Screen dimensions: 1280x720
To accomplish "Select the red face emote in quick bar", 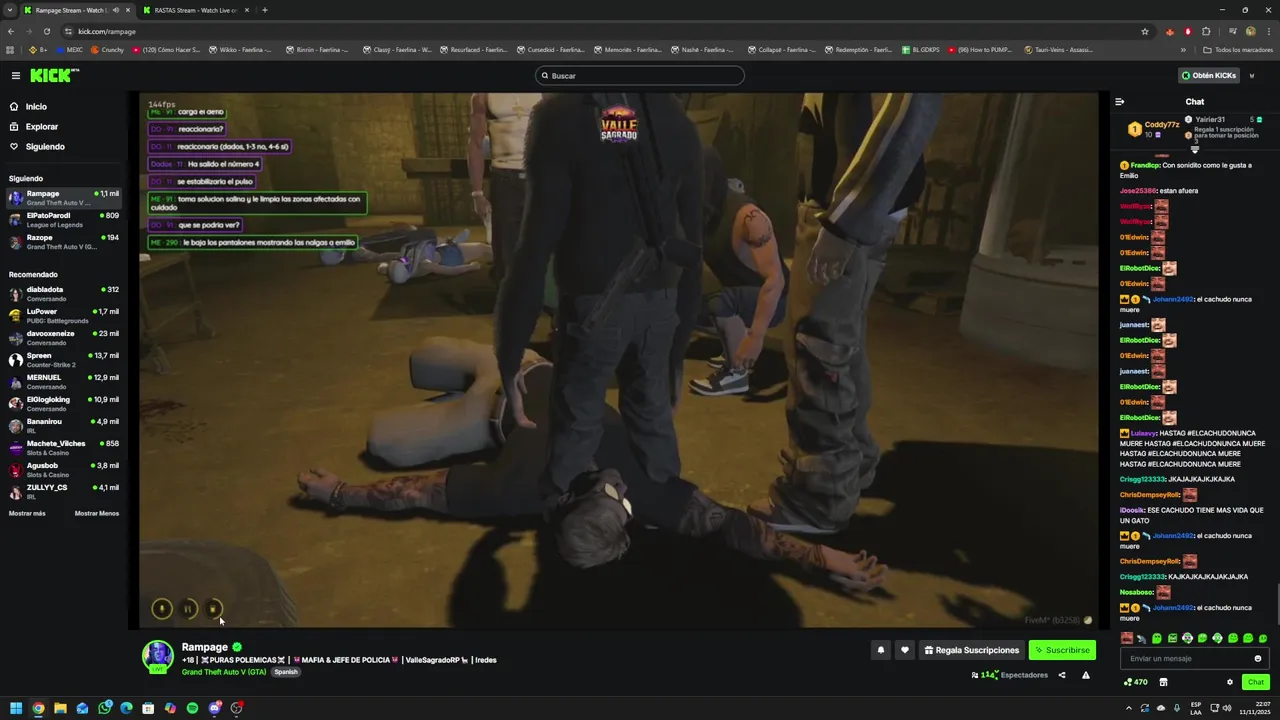I will click(x=1127, y=638).
